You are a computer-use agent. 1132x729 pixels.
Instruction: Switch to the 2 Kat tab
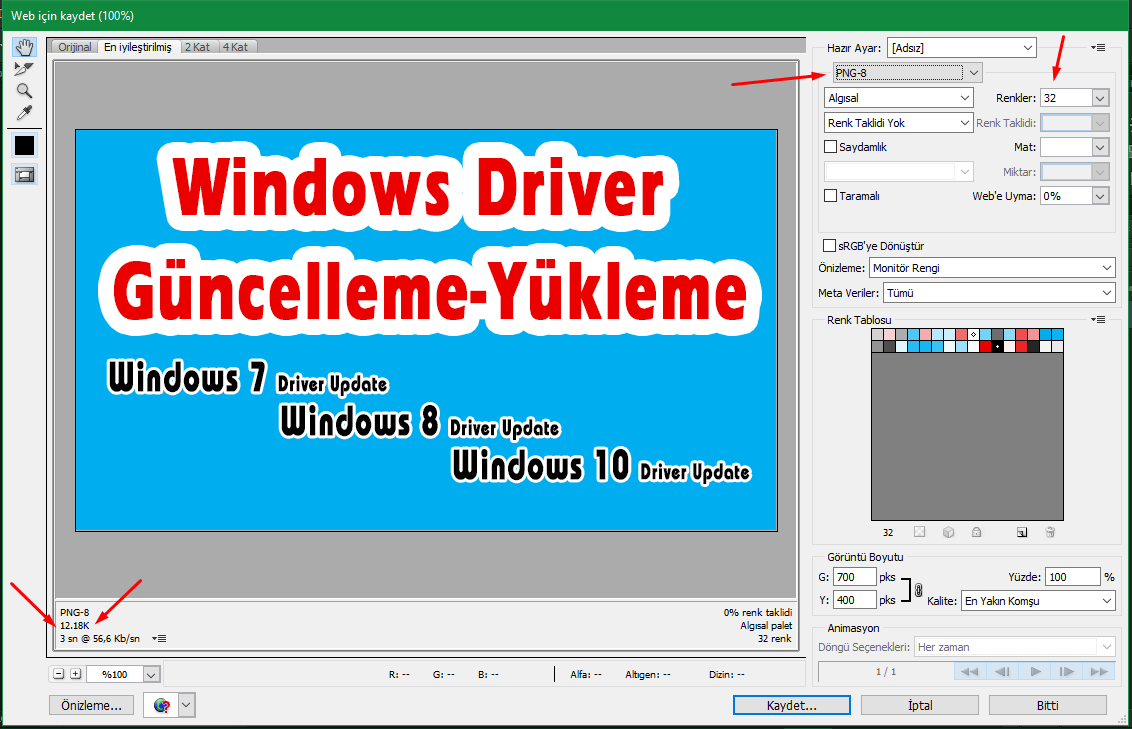(x=197, y=47)
